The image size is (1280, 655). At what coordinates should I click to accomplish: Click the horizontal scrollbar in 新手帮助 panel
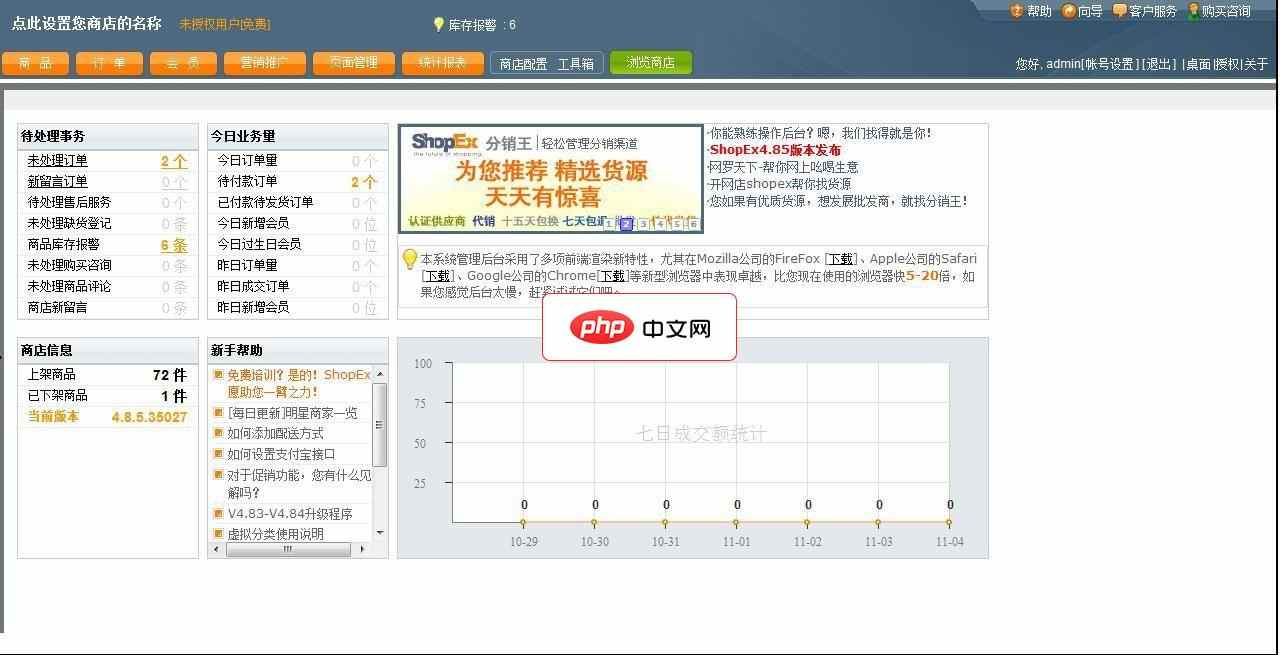point(290,549)
